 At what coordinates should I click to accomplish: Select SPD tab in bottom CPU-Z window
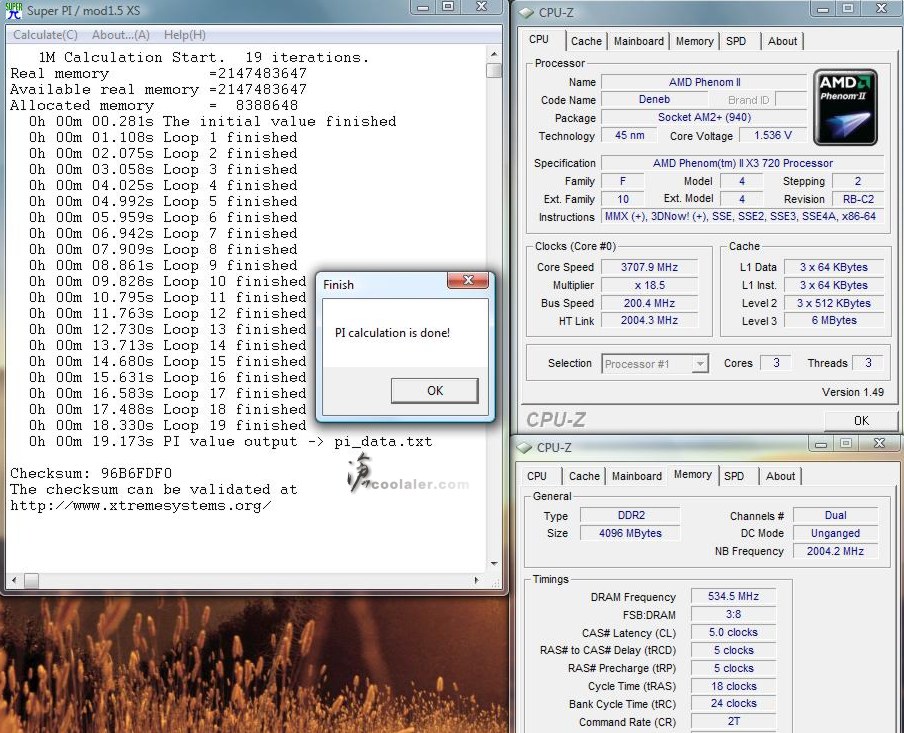734,476
